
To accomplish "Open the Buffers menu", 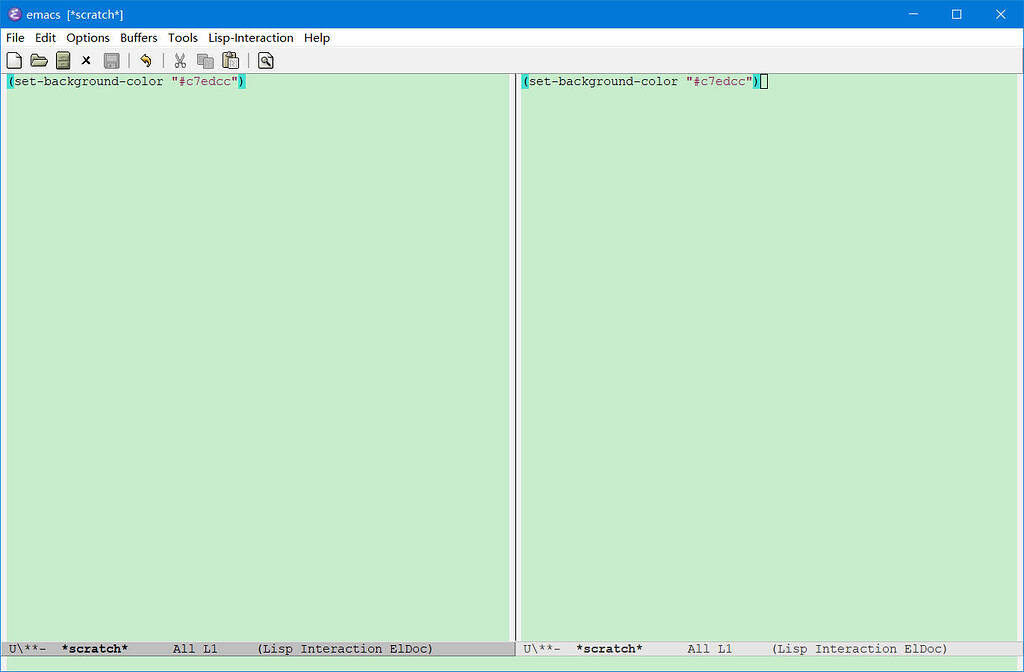I will click(138, 37).
